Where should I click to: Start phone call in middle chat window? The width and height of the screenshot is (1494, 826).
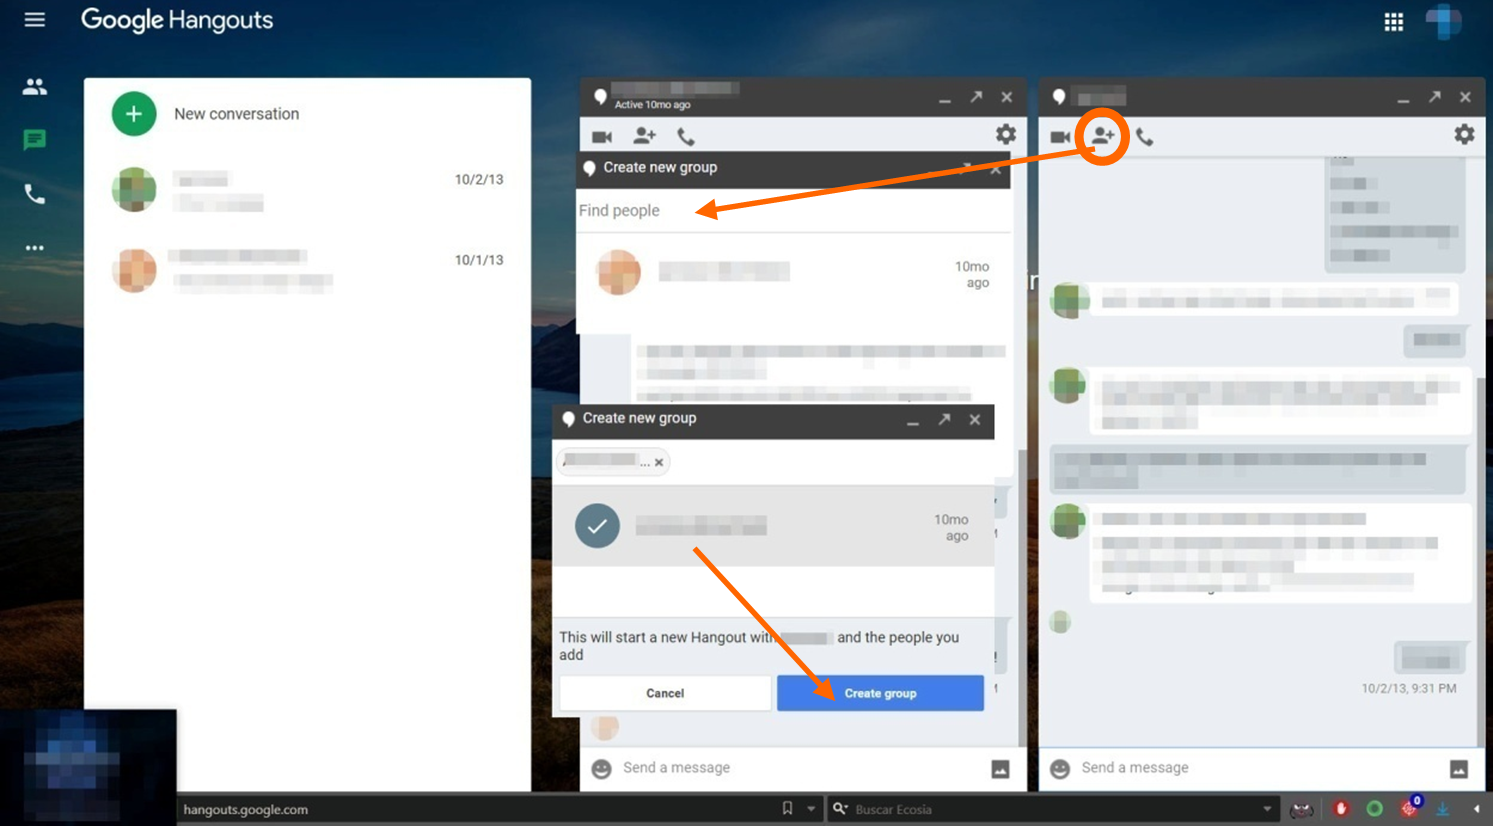(x=685, y=137)
